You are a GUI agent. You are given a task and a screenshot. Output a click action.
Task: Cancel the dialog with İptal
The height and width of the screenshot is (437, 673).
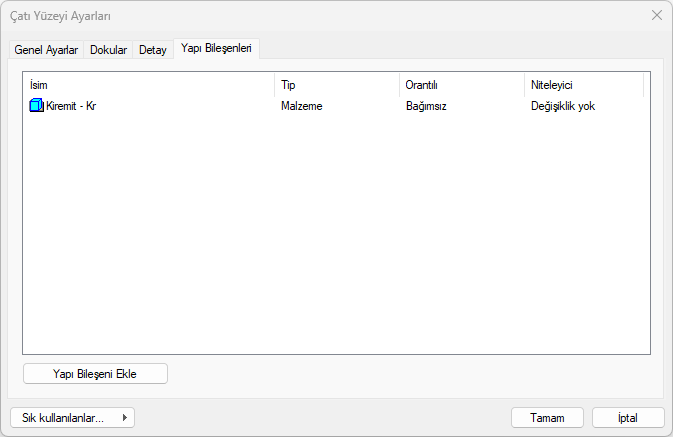coord(628,418)
